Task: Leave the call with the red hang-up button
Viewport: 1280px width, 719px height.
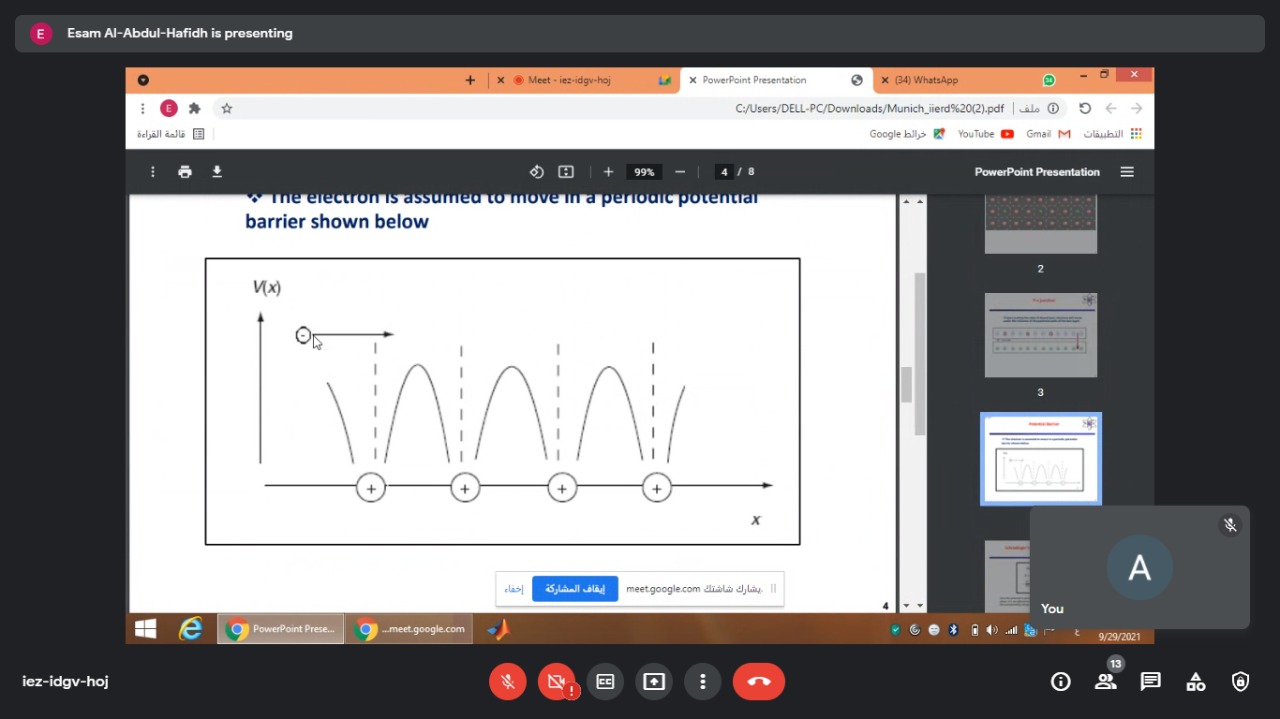Action: coord(759,682)
